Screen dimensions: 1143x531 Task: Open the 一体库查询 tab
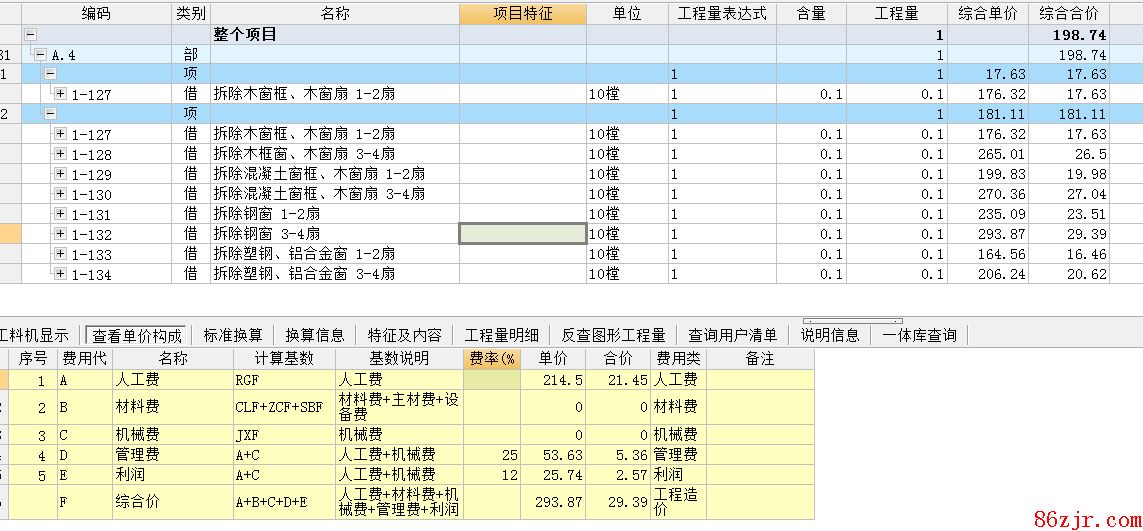(x=919, y=335)
